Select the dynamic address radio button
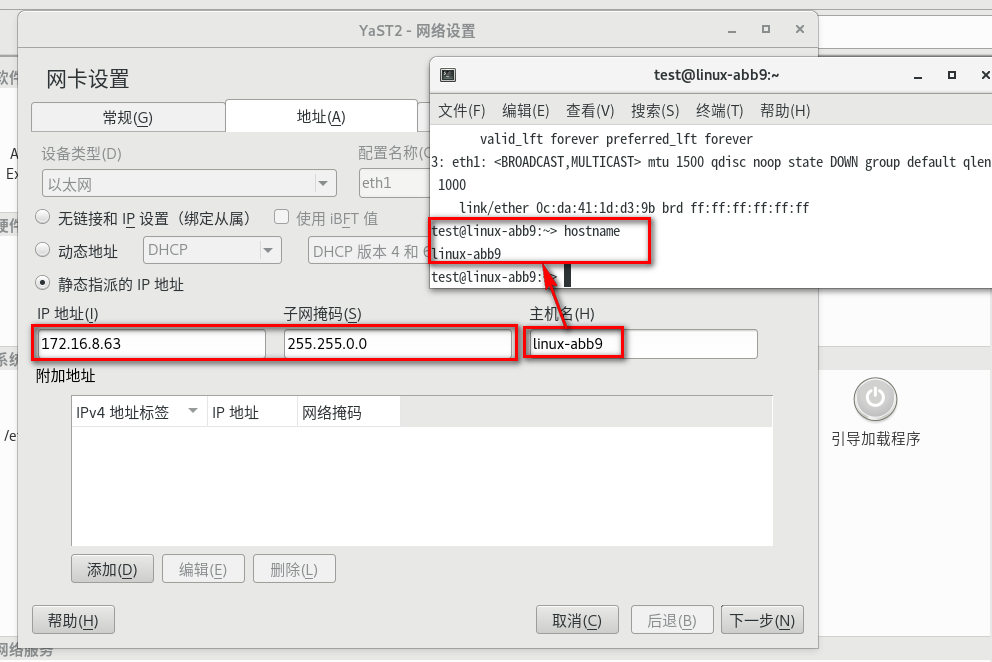This screenshot has height=662, width=992. (x=42, y=250)
